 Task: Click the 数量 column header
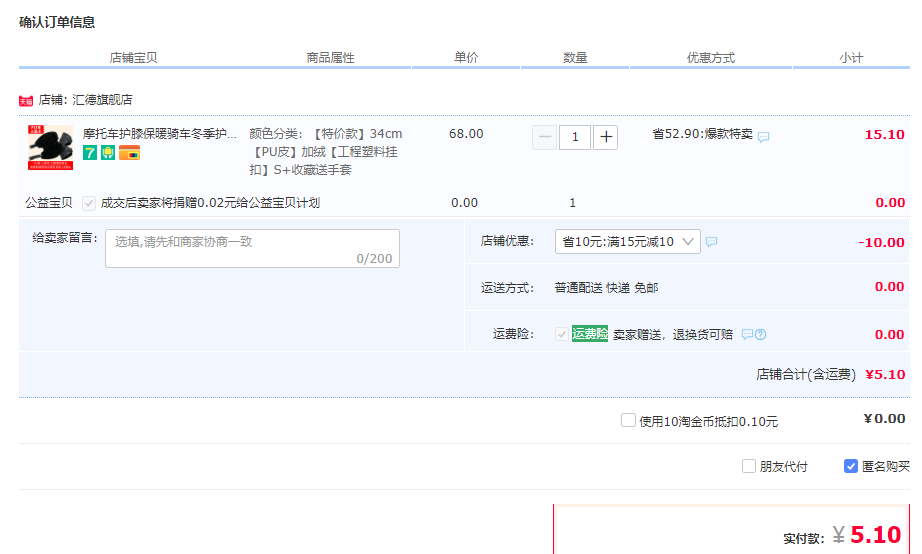[x=575, y=58]
